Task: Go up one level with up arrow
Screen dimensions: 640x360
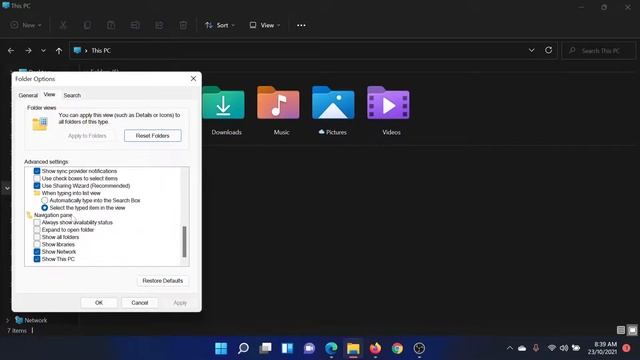Action: (59, 51)
